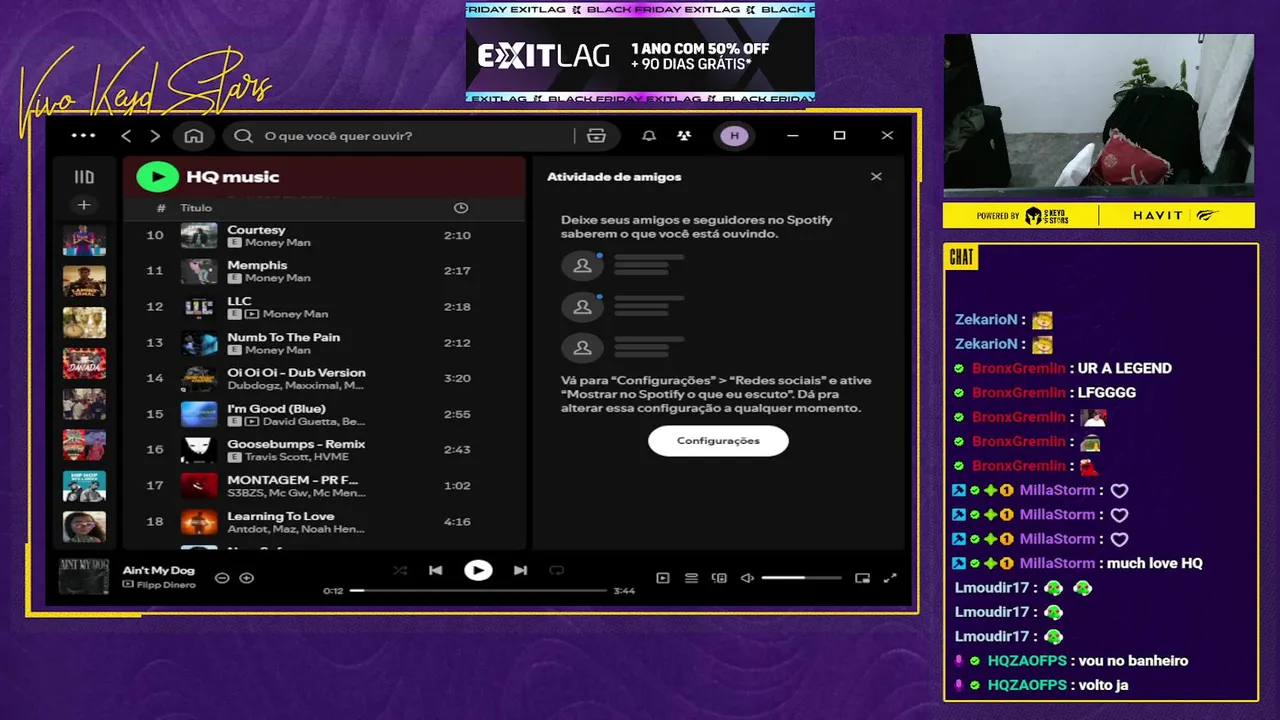Viewport: 1280px width, 720px height.
Task: Select the track 'Memphis'
Action: pyautogui.click(x=323, y=271)
